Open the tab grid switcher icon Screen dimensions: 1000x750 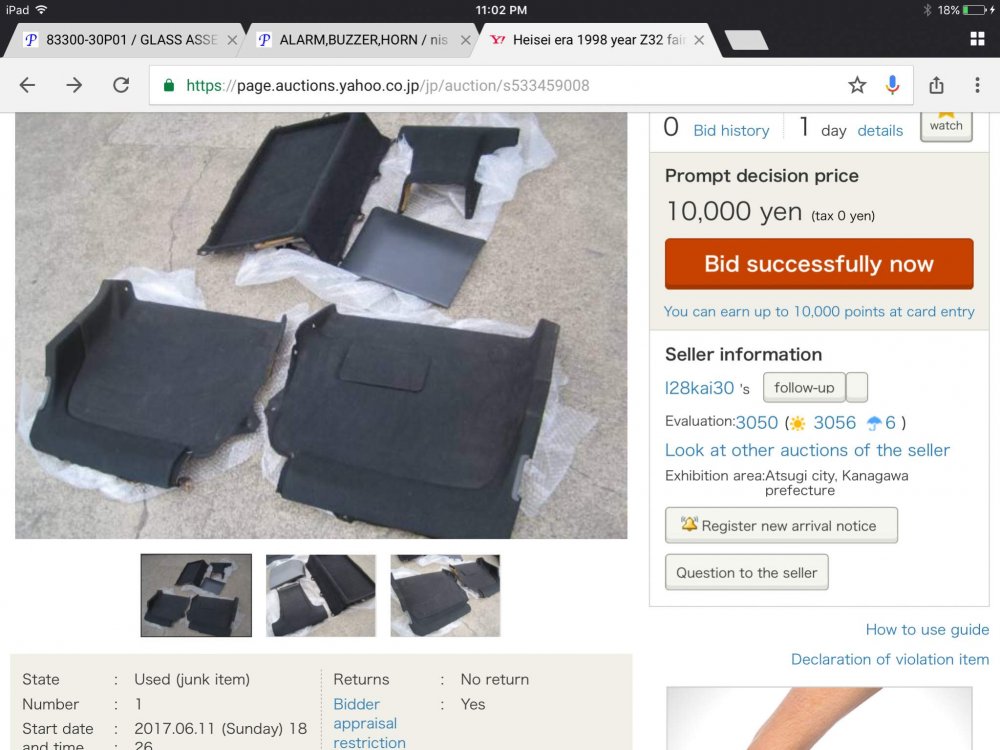point(977,40)
